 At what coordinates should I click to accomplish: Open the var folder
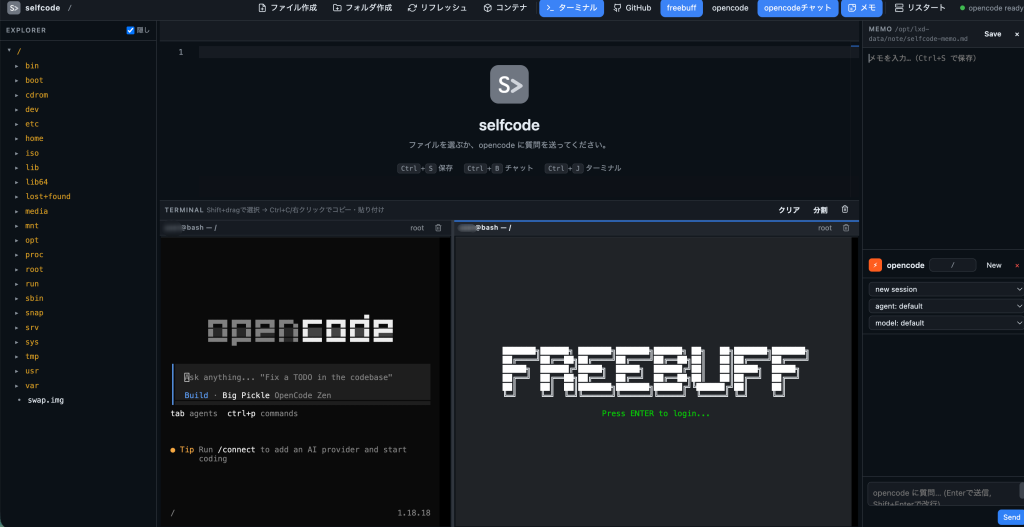(x=31, y=385)
